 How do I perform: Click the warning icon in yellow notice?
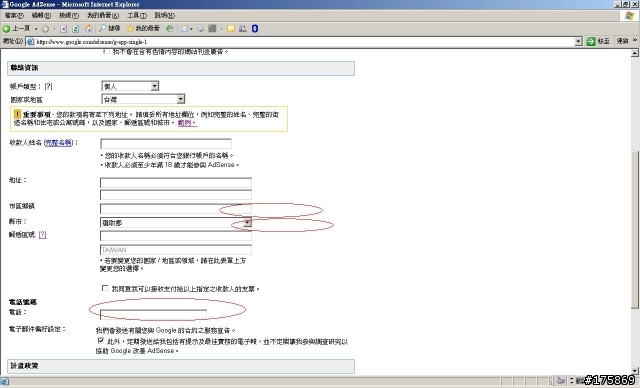(x=18, y=114)
